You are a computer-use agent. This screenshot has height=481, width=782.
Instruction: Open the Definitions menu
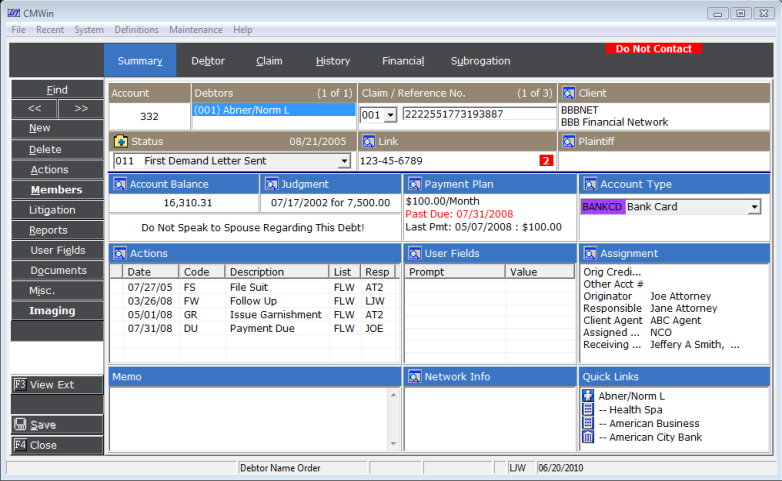136,30
